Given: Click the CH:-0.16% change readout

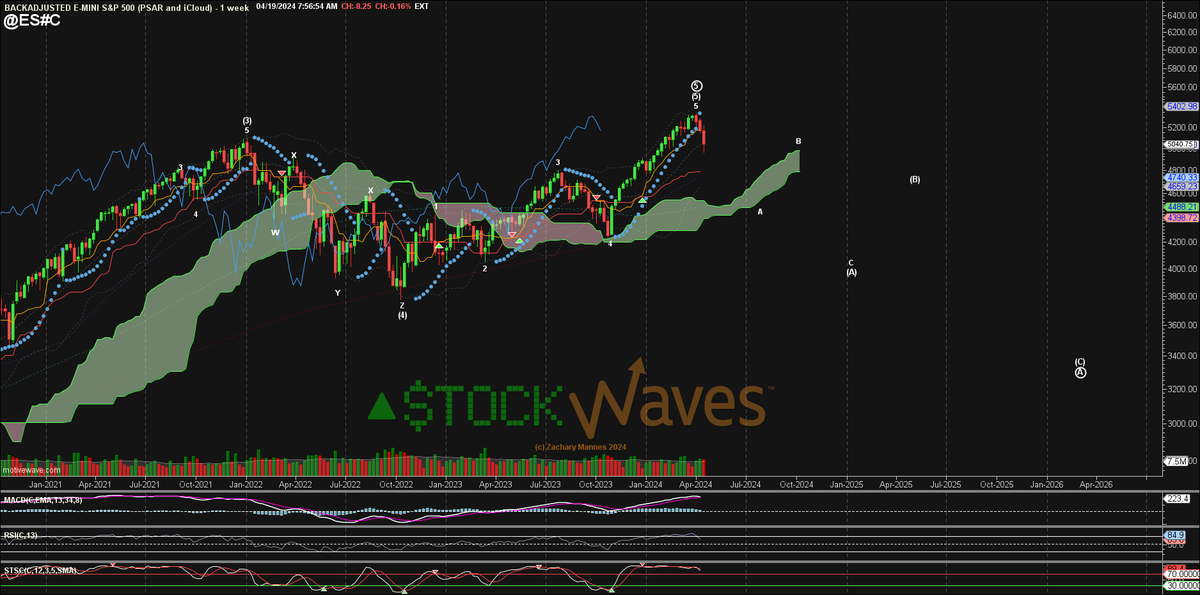Looking at the screenshot, I should point(391,6).
